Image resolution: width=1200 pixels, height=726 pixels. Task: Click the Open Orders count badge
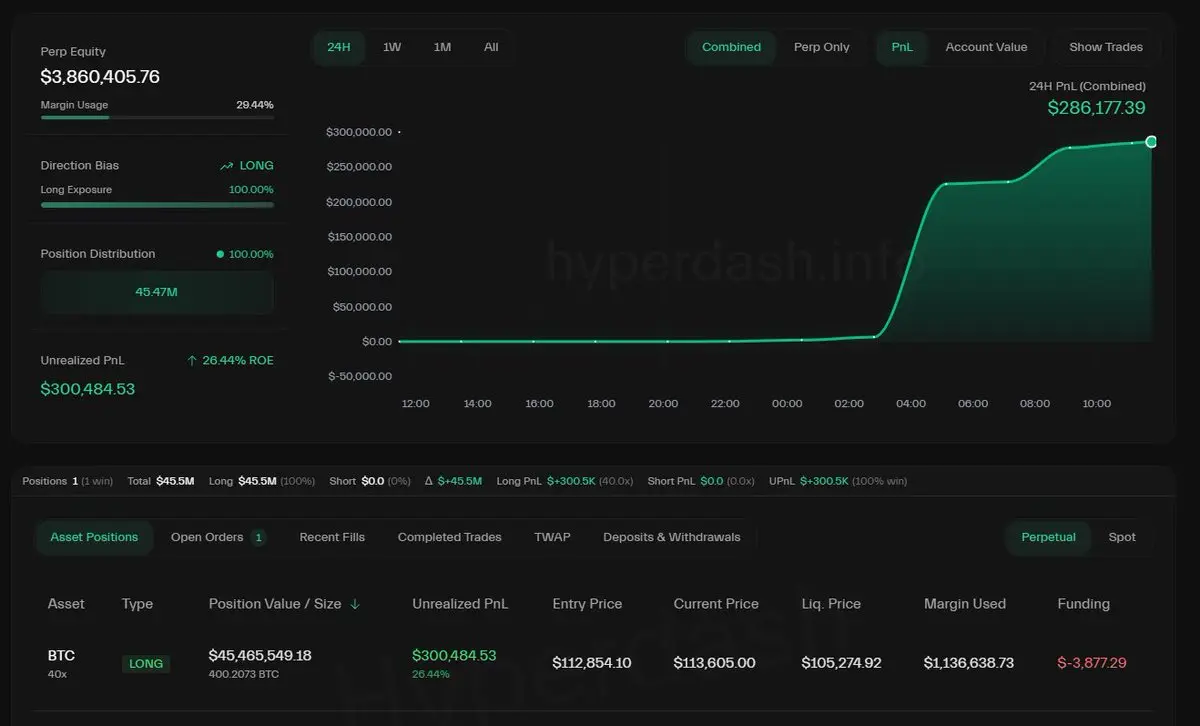259,537
